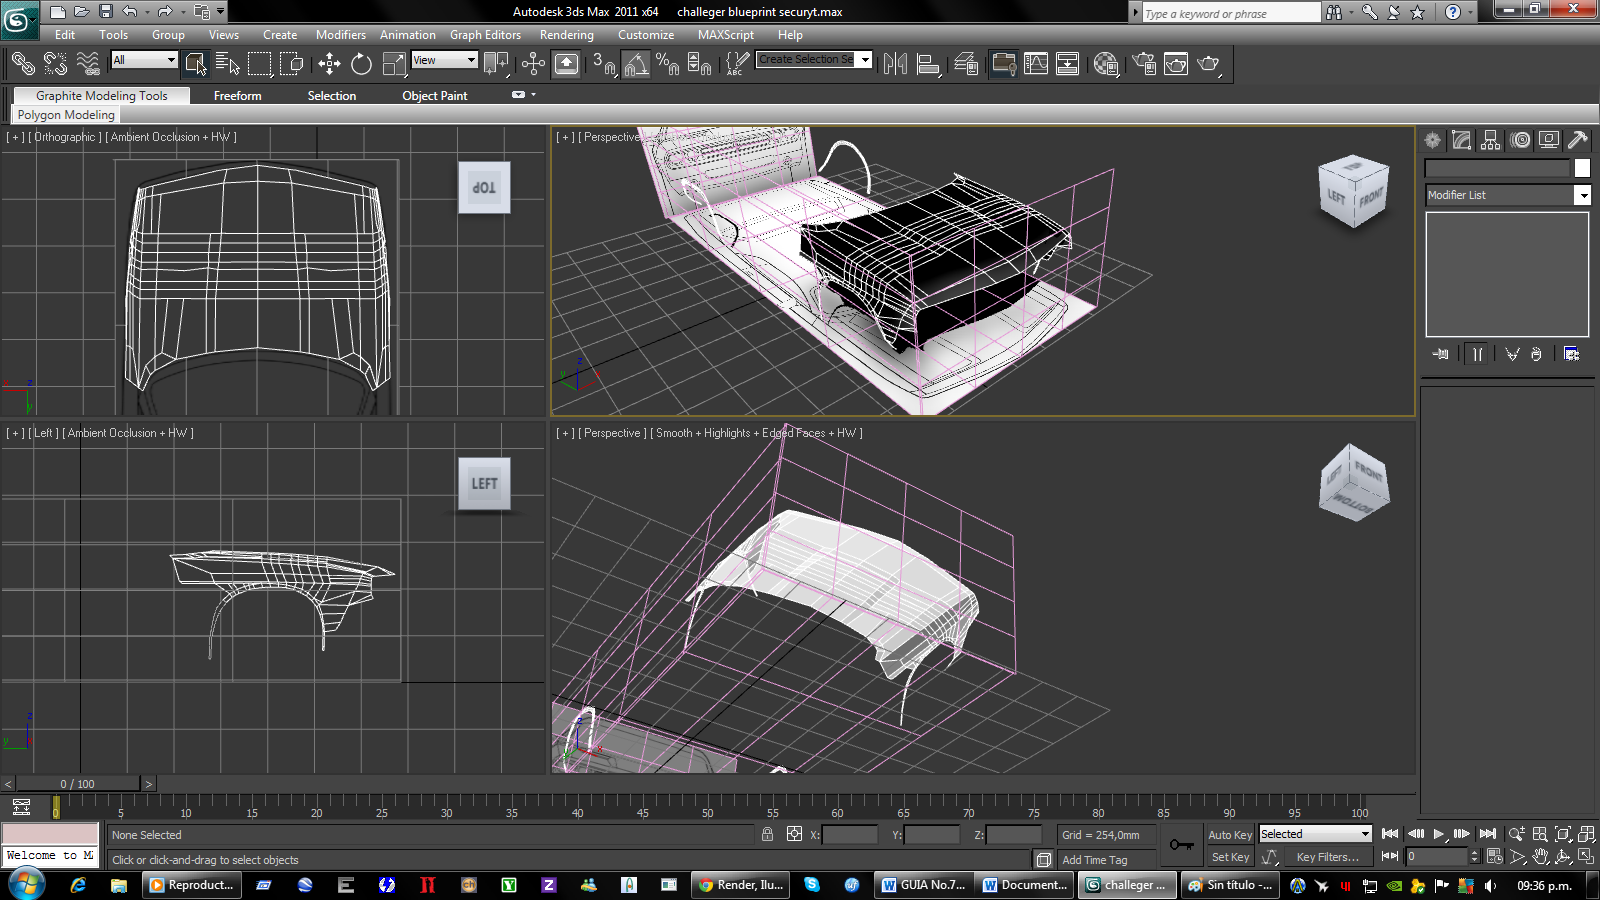Click the Mirror tool icon
Image resolution: width=1600 pixels, height=900 pixels.
[x=895, y=64]
